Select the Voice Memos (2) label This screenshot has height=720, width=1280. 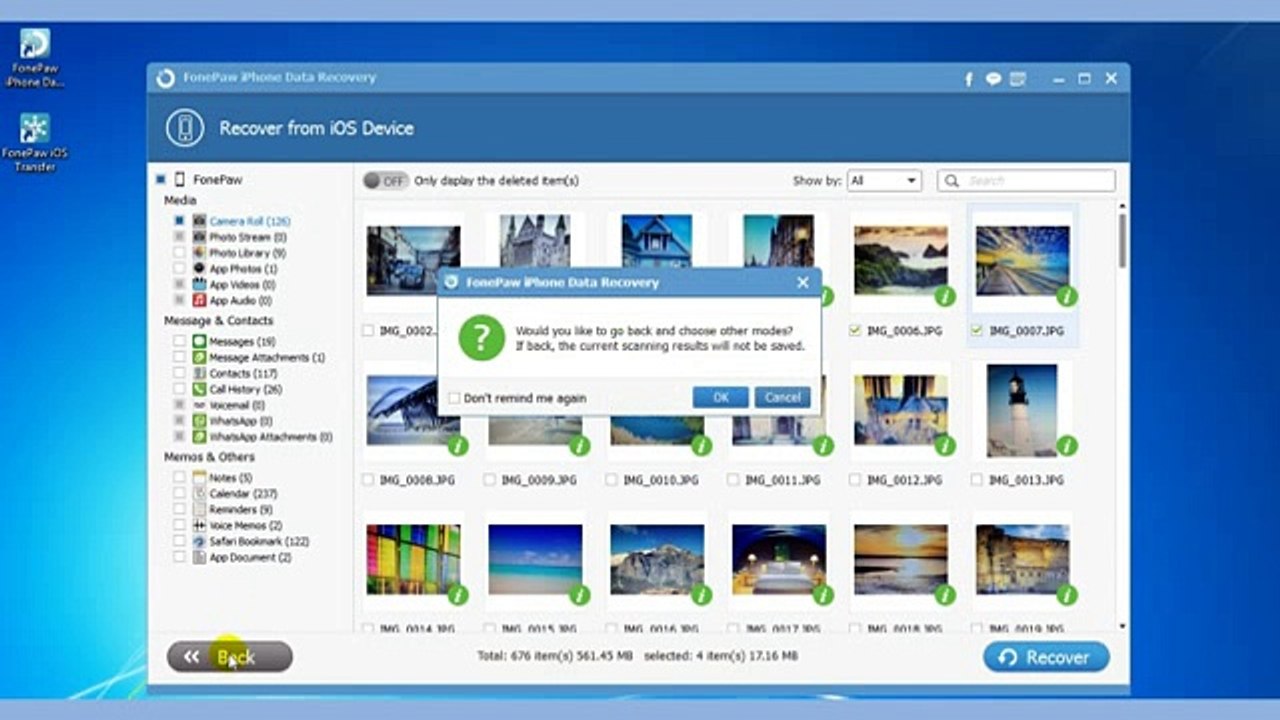pyautogui.click(x=246, y=525)
